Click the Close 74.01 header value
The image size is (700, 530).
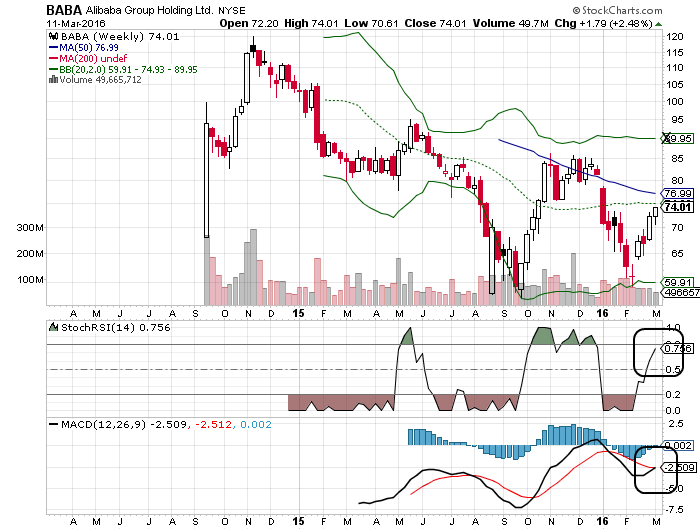coord(435,23)
